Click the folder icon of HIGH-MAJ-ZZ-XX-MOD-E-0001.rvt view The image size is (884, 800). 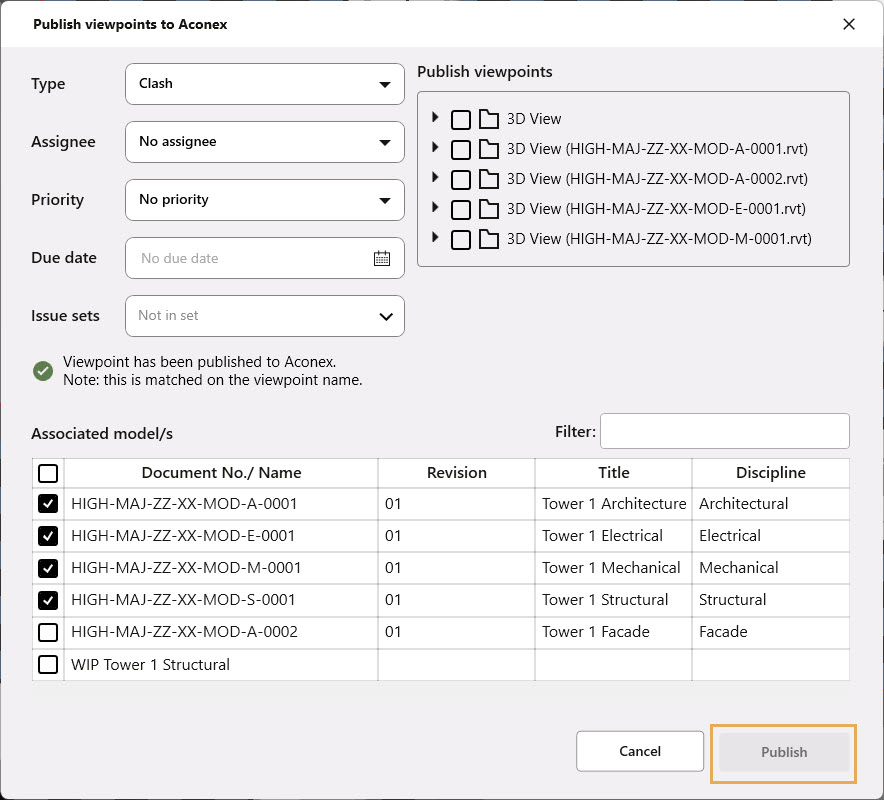pos(488,209)
